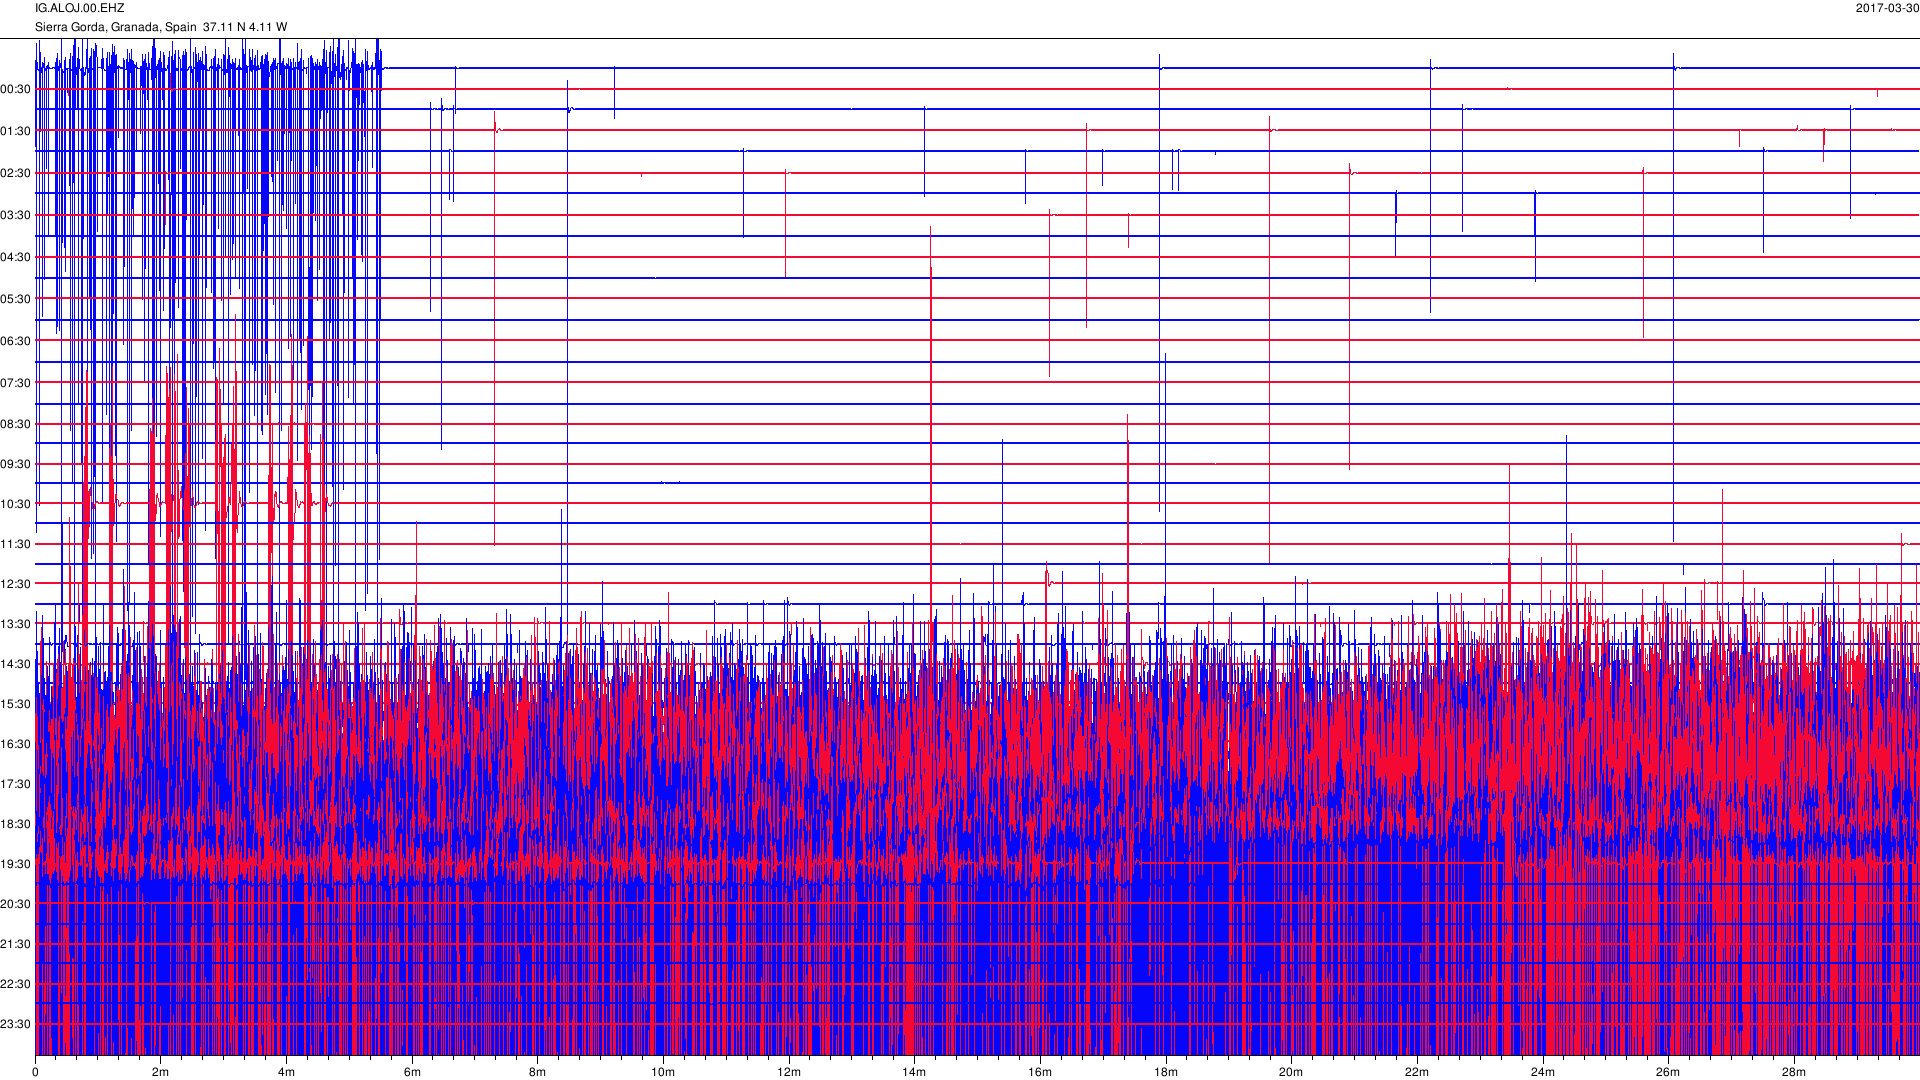This screenshot has height=1080, width=1920.
Task: Select the 15:30 time axis label
Action: coord(16,704)
